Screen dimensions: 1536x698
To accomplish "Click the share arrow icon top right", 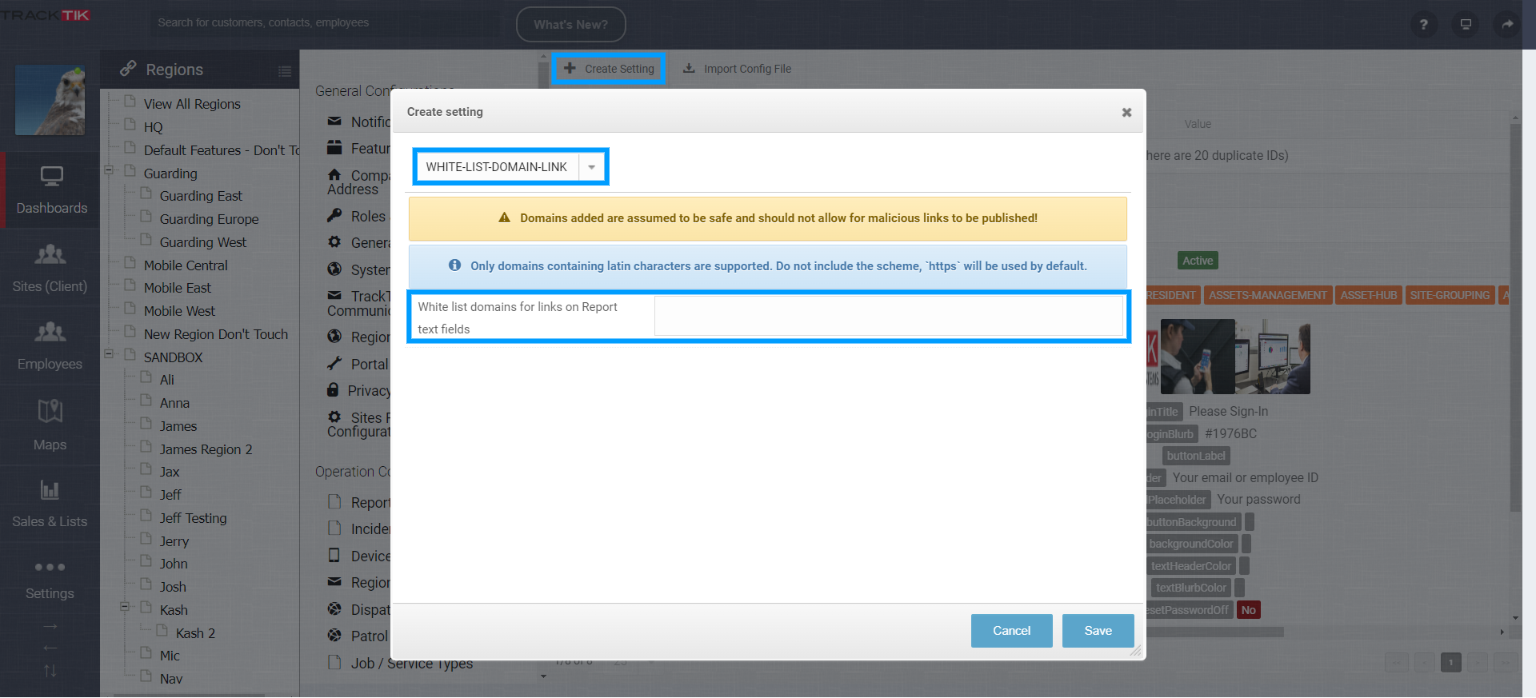I will 1506,24.
